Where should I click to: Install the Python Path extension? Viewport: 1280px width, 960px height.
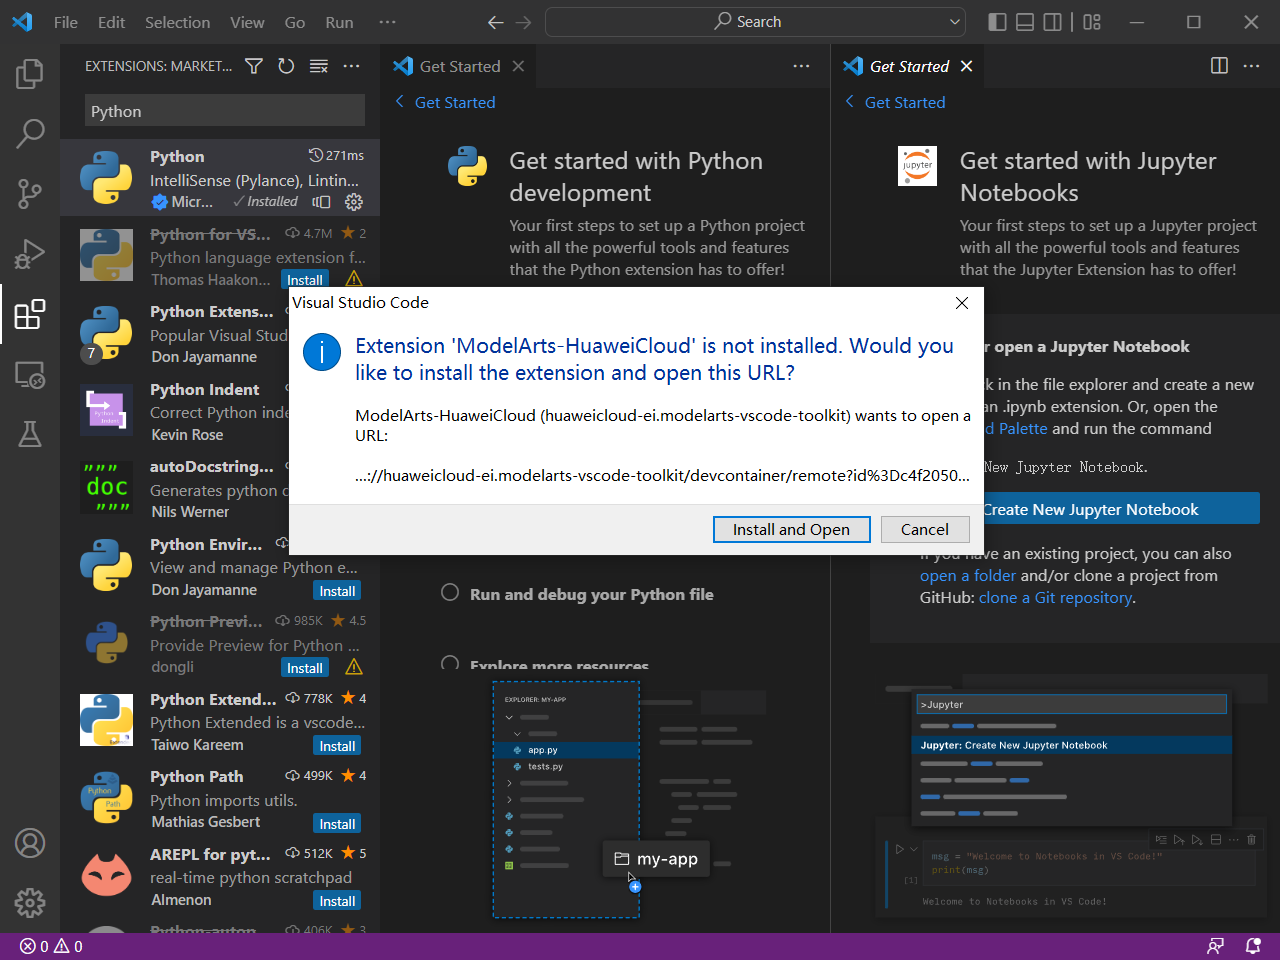coord(337,824)
